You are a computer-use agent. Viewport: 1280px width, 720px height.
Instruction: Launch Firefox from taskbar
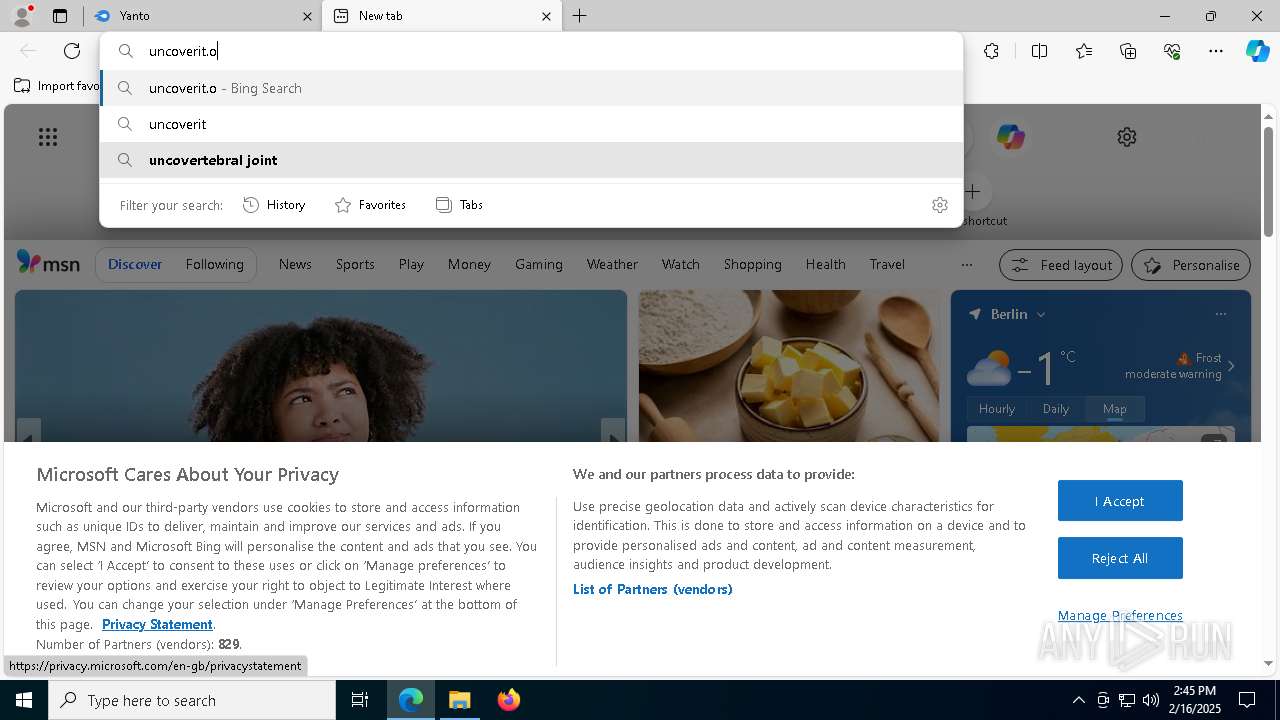coord(508,700)
